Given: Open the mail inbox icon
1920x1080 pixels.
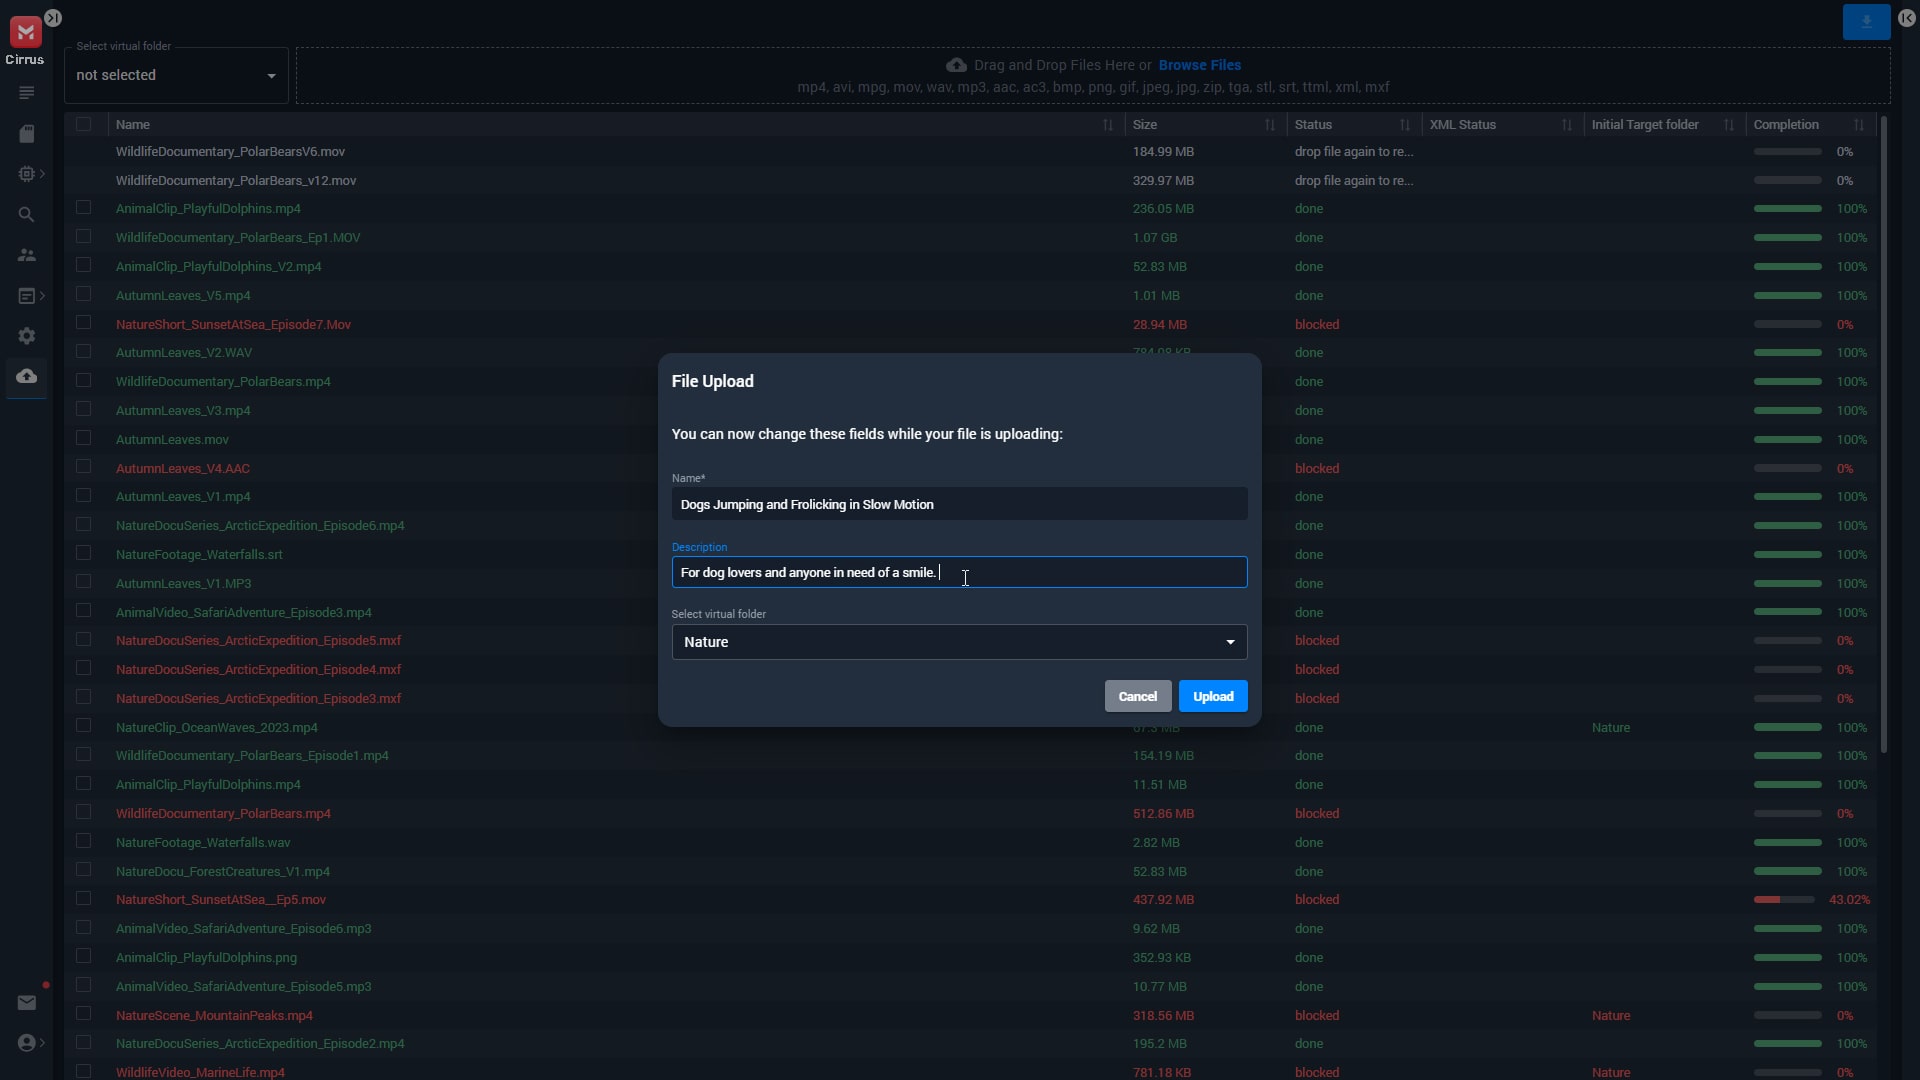Looking at the screenshot, I should [27, 1003].
